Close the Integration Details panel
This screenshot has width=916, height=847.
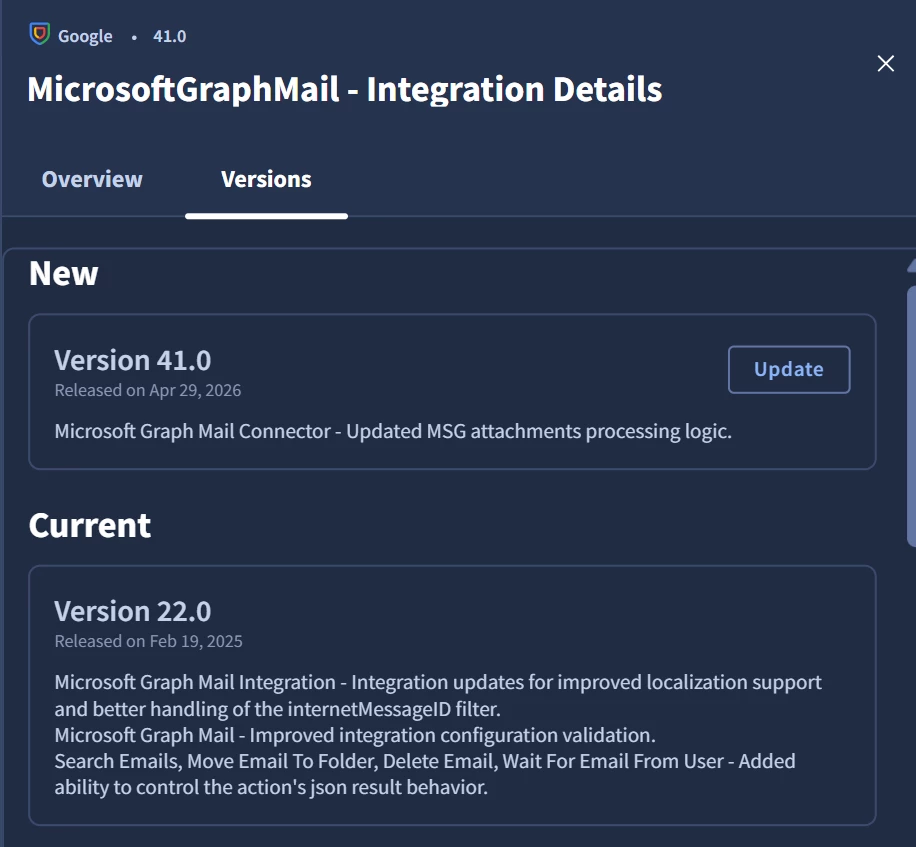click(x=886, y=63)
